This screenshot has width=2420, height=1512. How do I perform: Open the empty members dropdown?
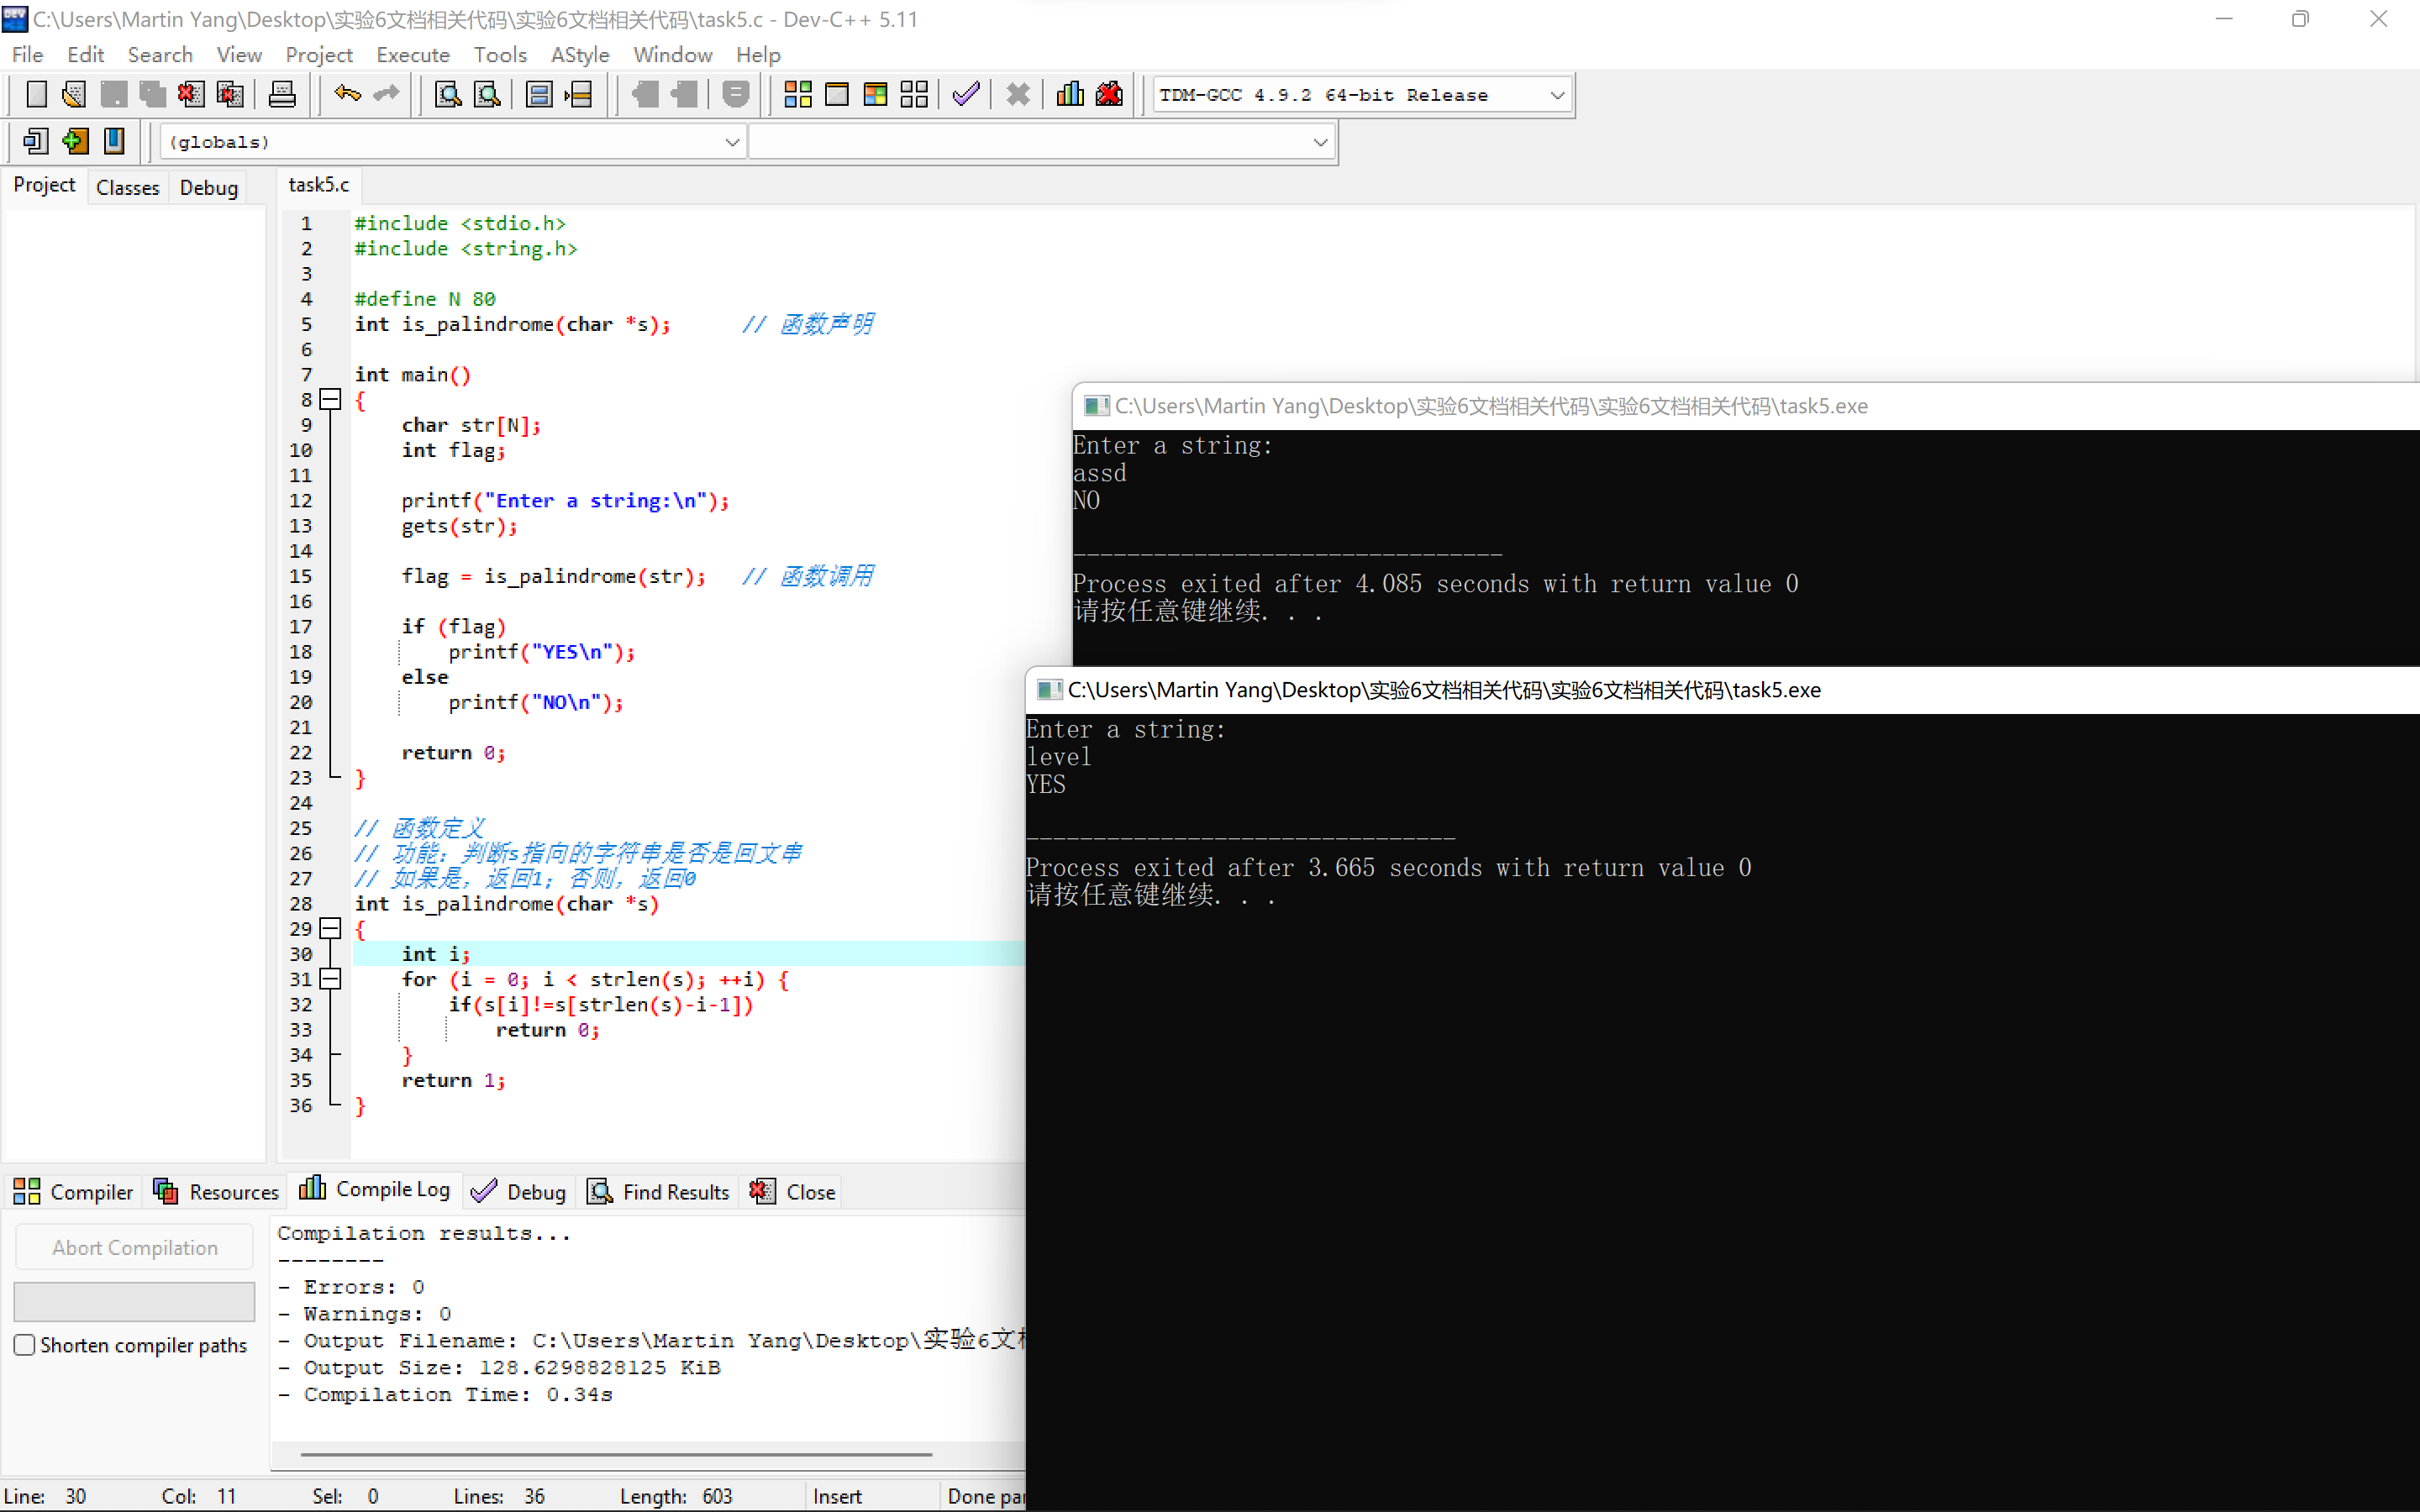[x=1320, y=142]
